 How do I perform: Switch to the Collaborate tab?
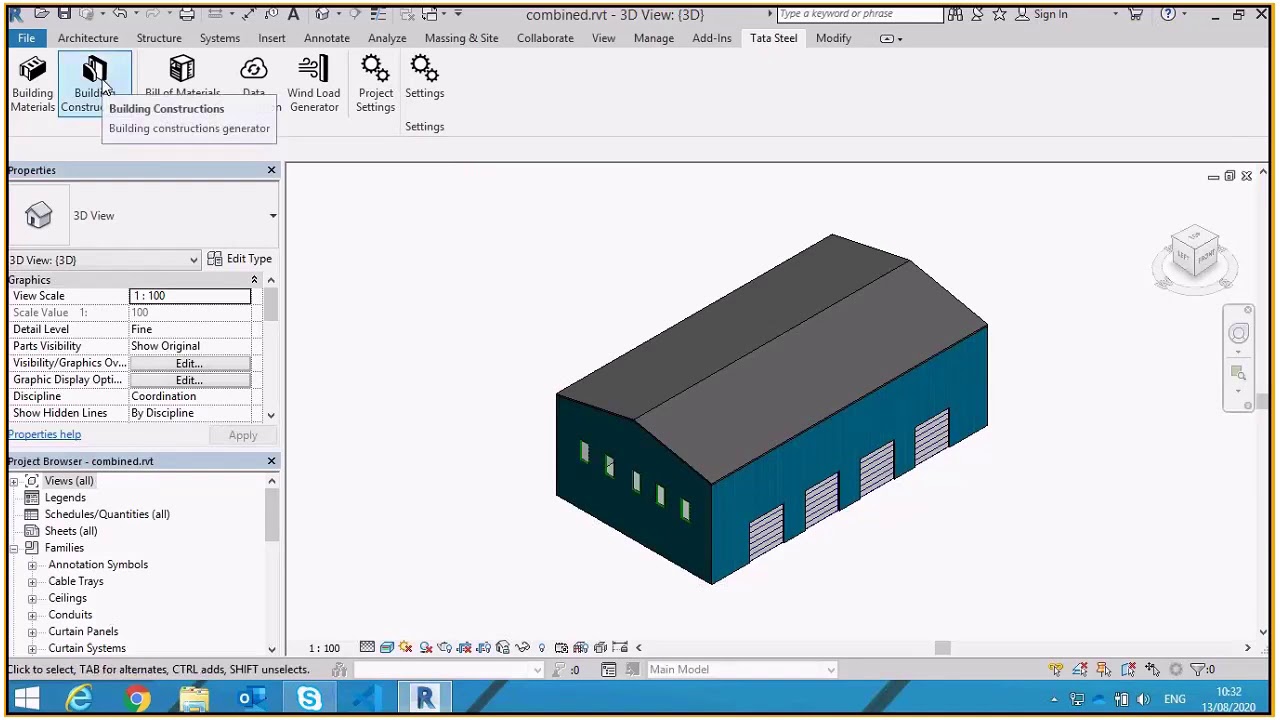(545, 38)
